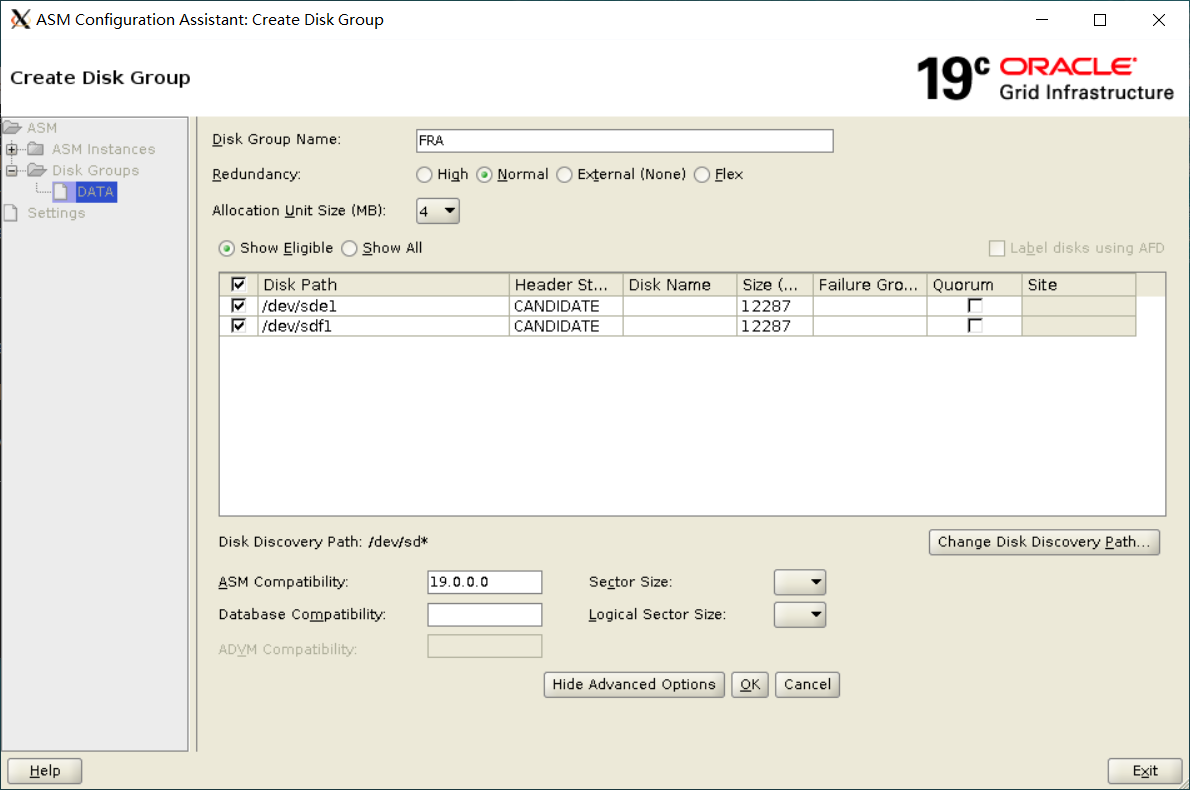Toggle the Quorum checkbox for /dev/sdf1

pos(975,325)
